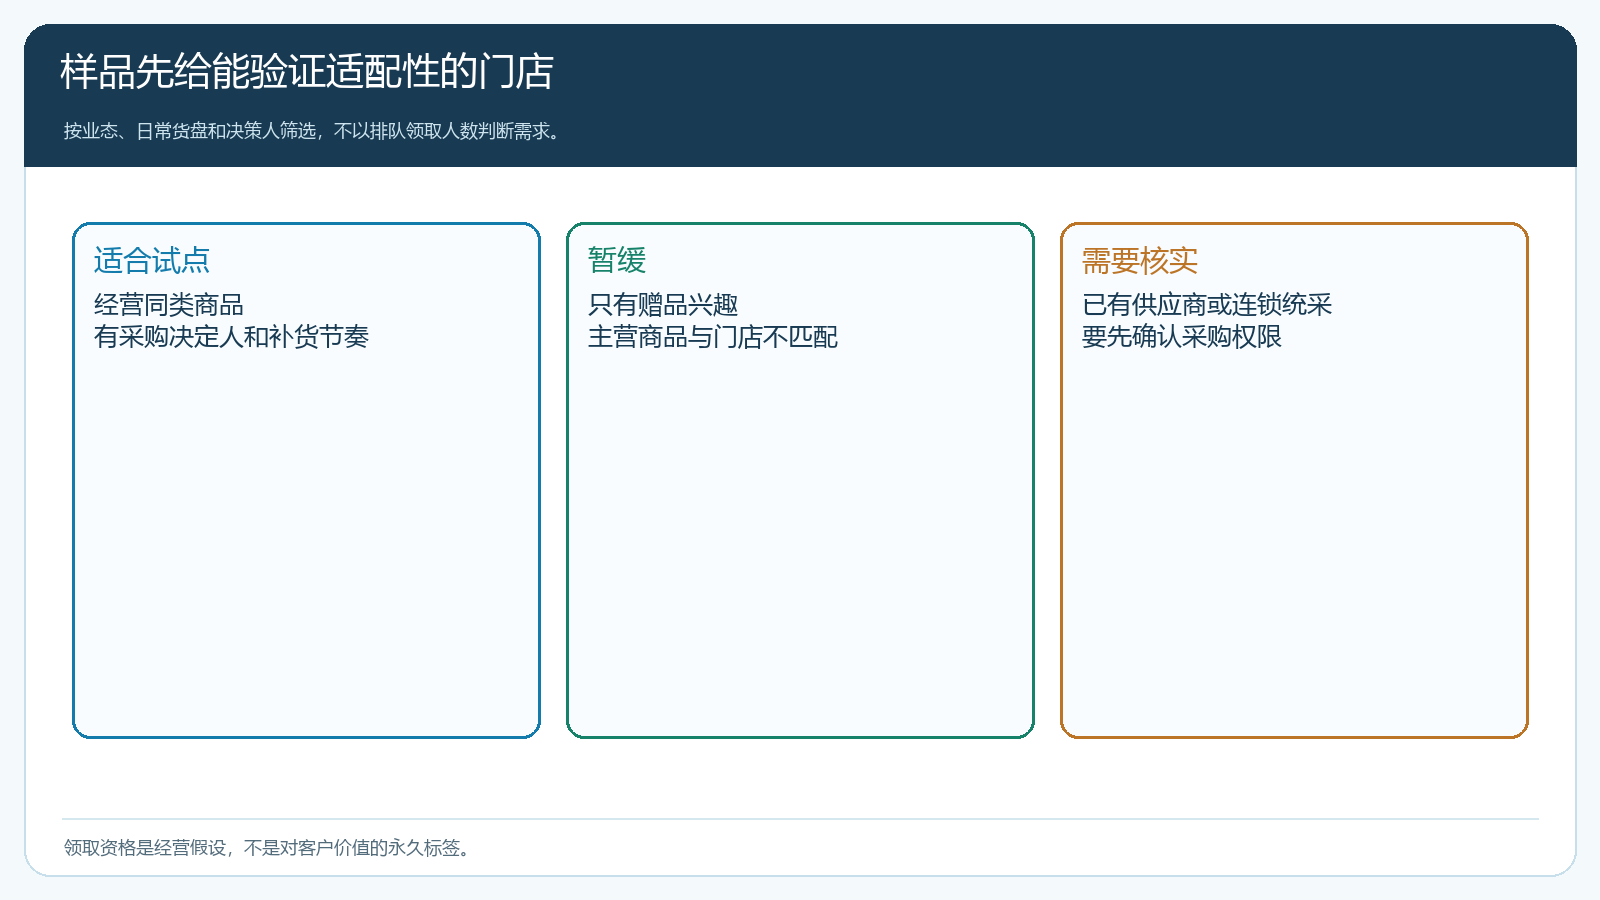Click empty area inside the 需要核实 card
This screenshot has height=900, width=1600.
(x=1294, y=540)
